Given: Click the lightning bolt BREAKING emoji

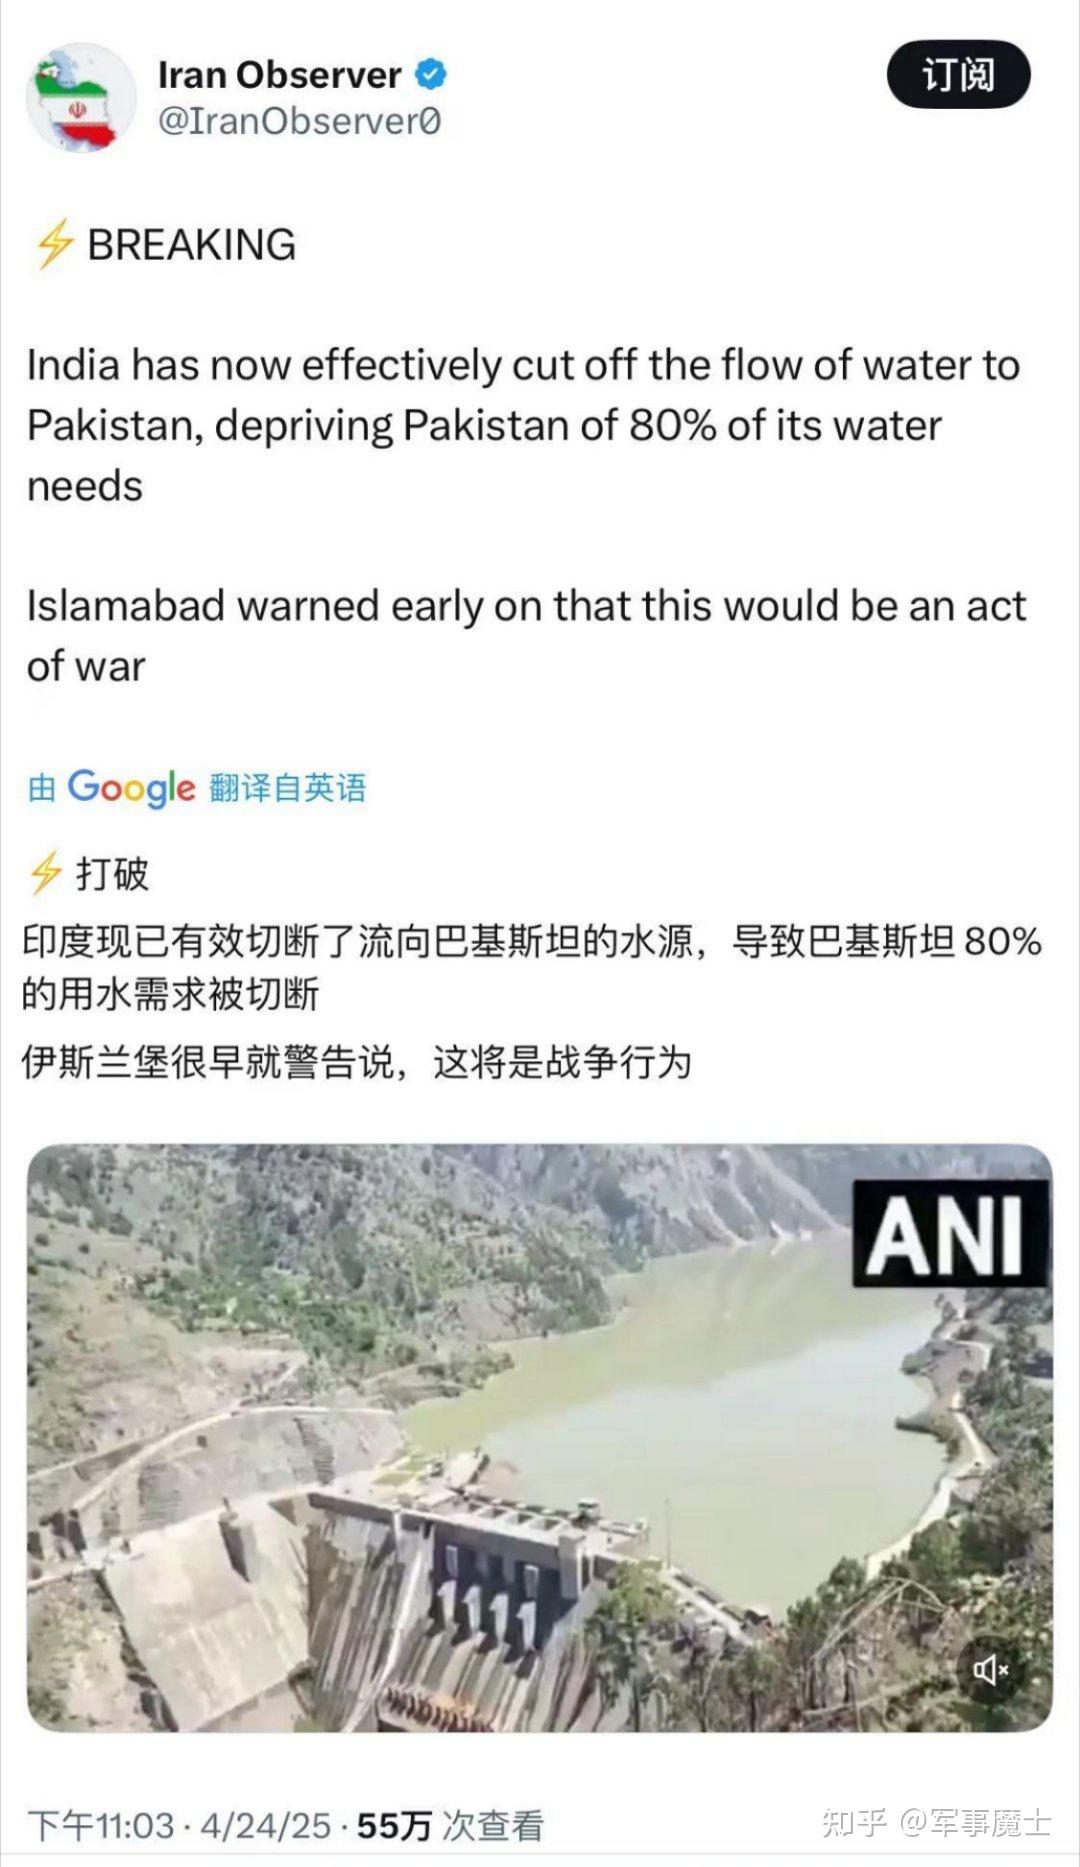Looking at the screenshot, I should pos(54,244).
